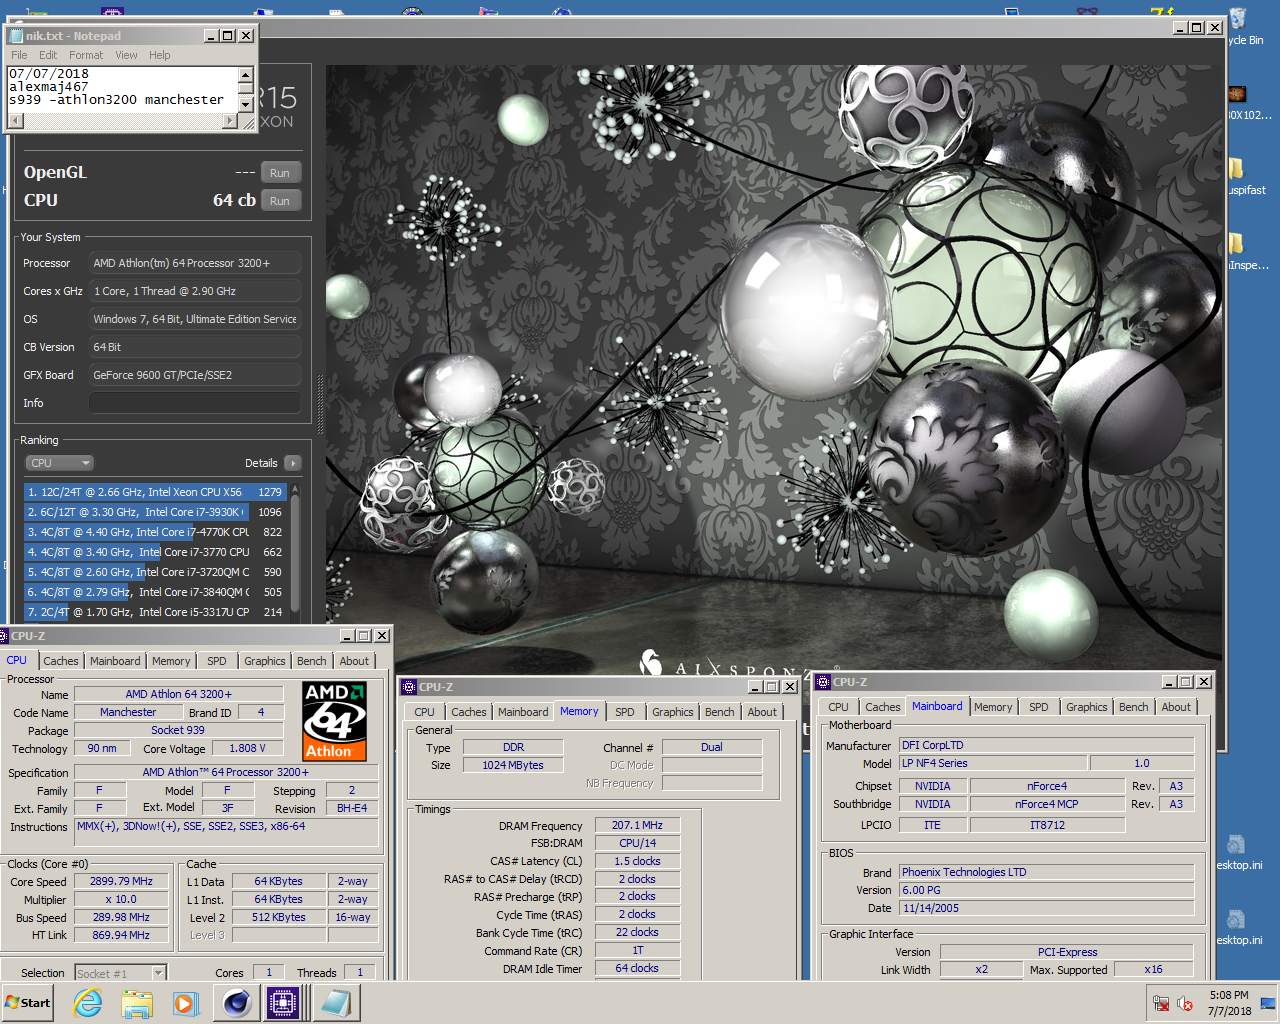Select ranking entry 5 Core i7-3720QM
Screen dimensions: 1280x1024
[155, 572]
